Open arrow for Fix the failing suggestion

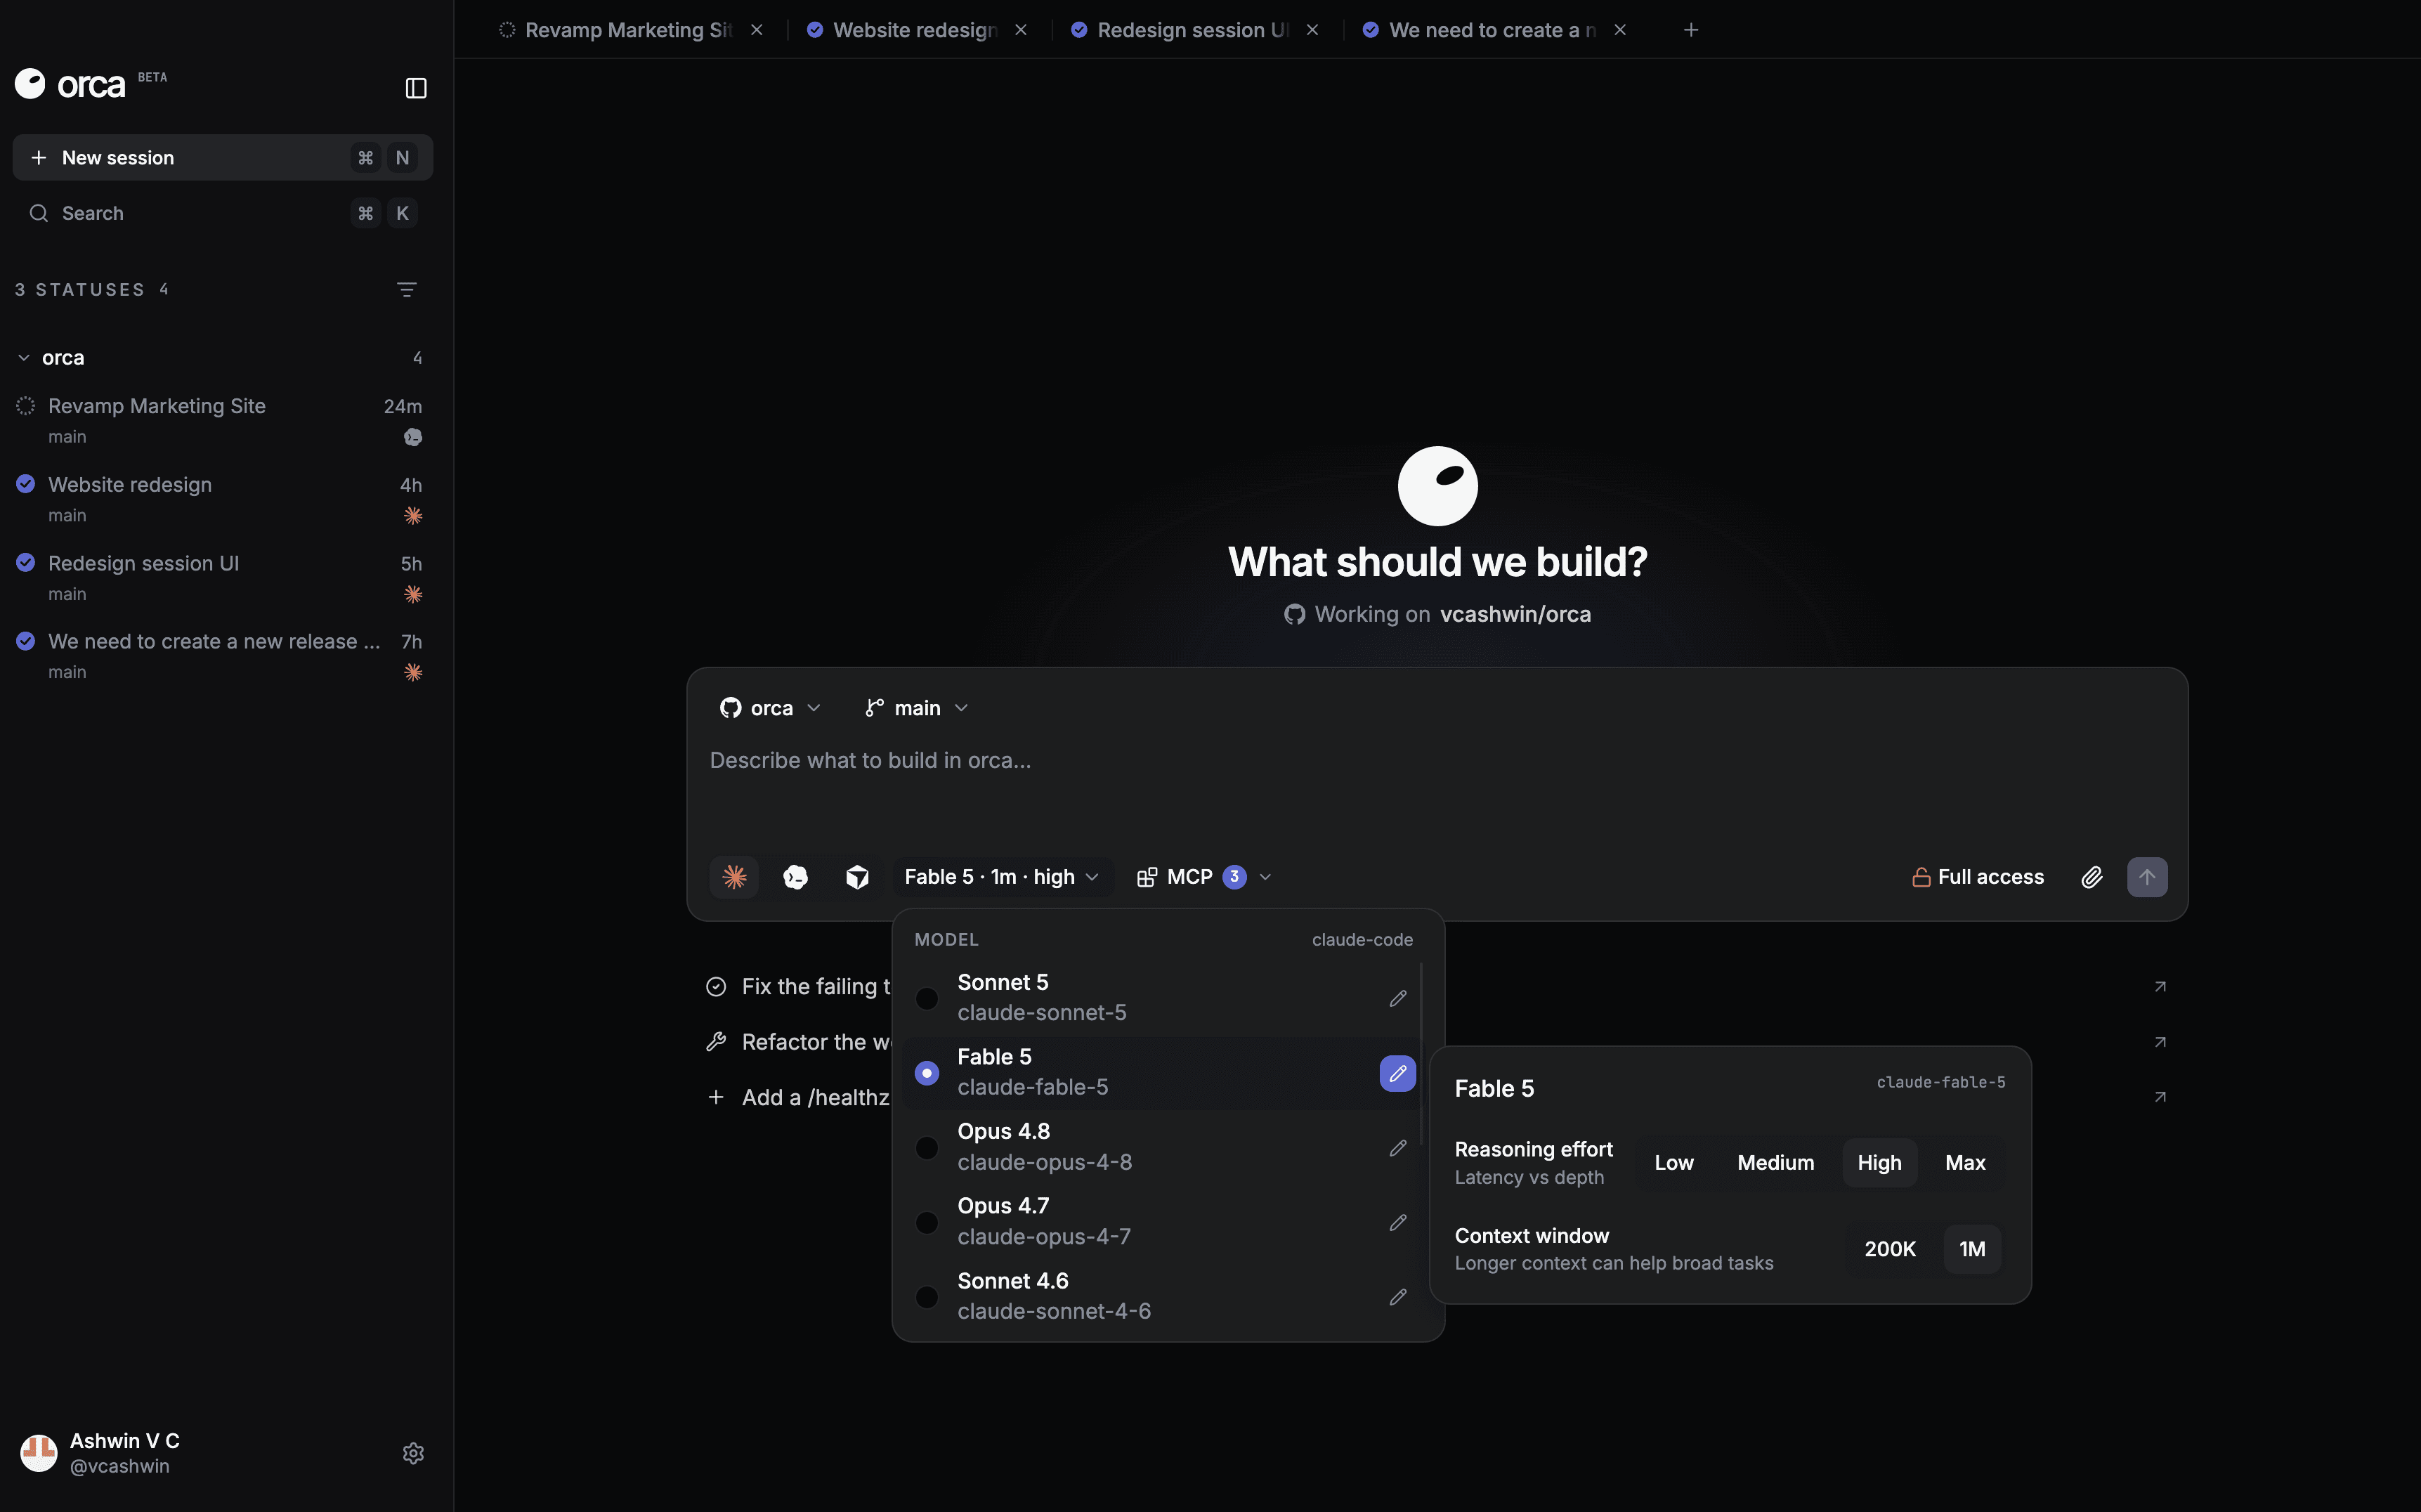(x=2160, y=987)
